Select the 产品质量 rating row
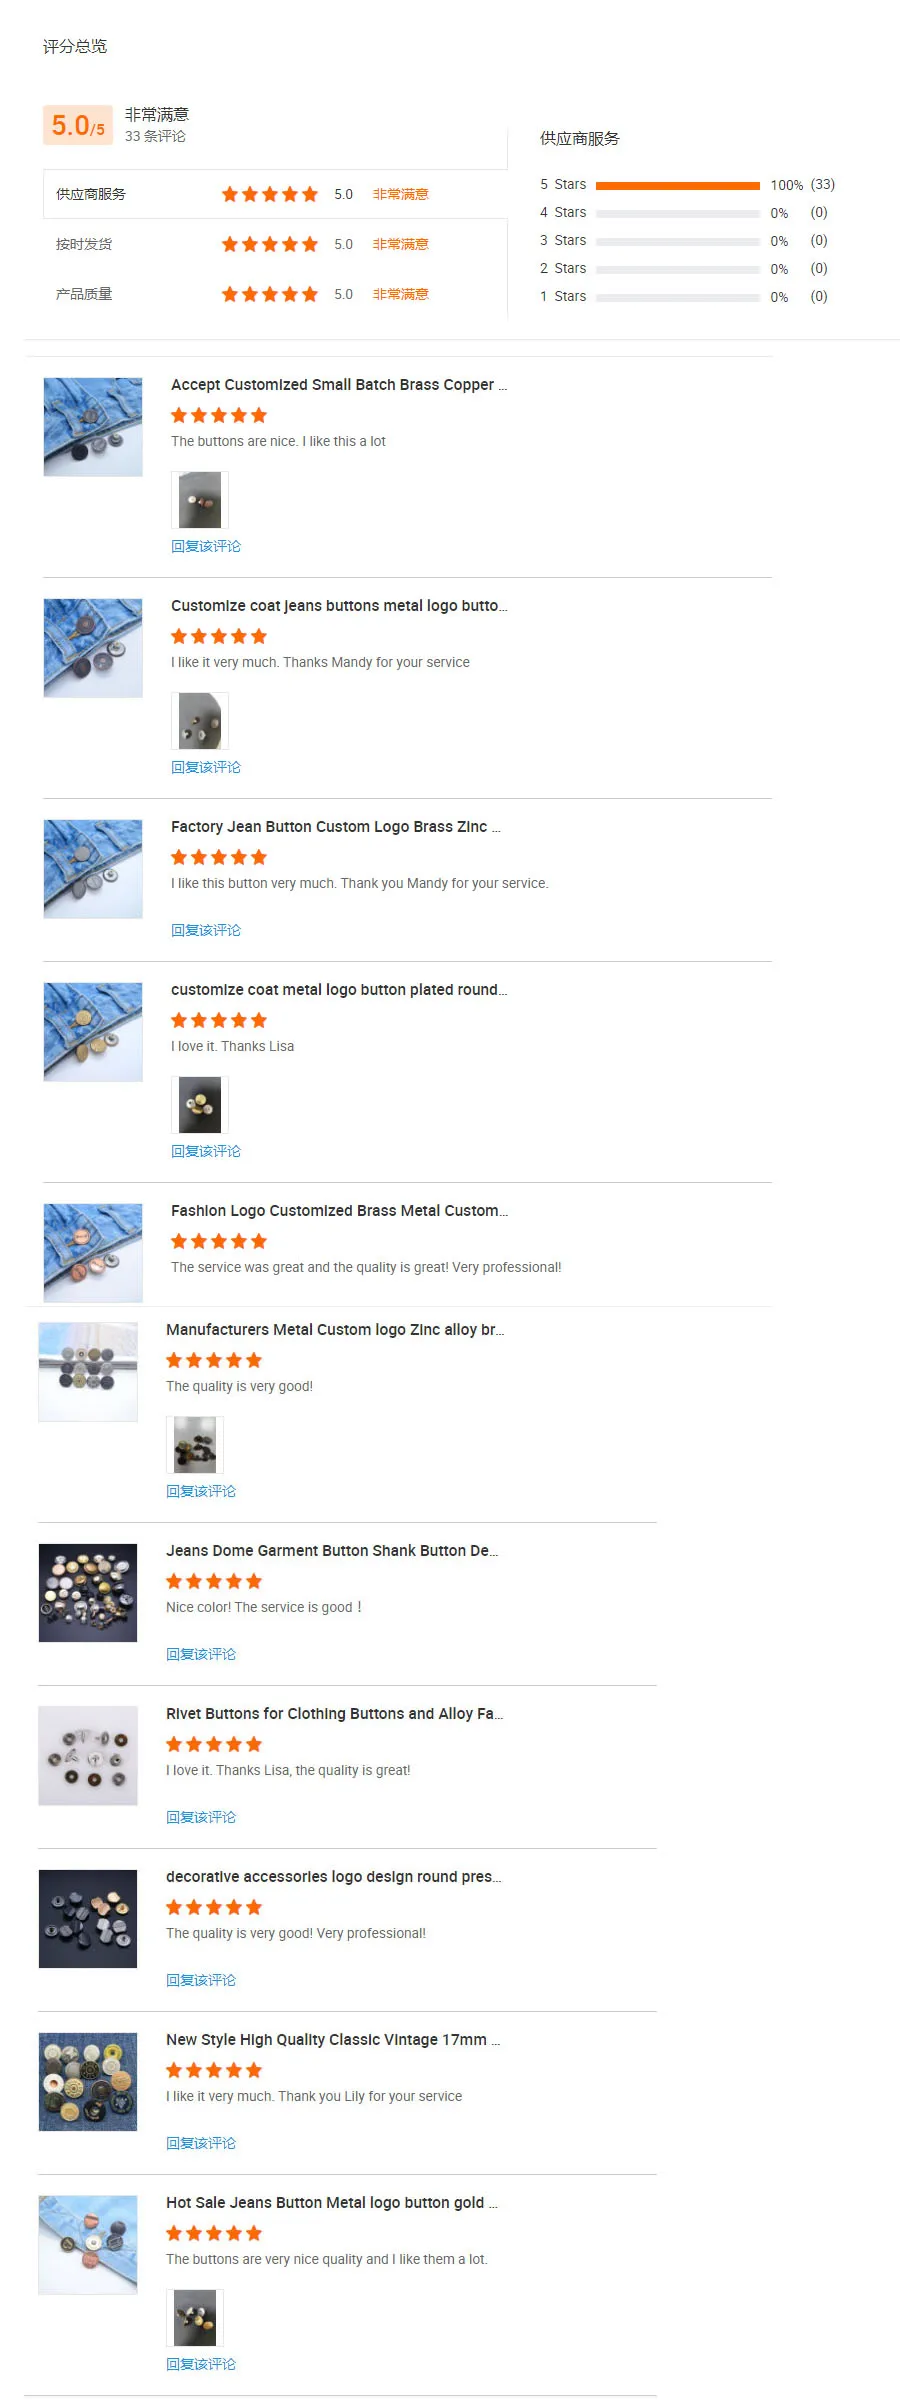The width and height of the screenshot is (900, 2400). coord(275,294)
